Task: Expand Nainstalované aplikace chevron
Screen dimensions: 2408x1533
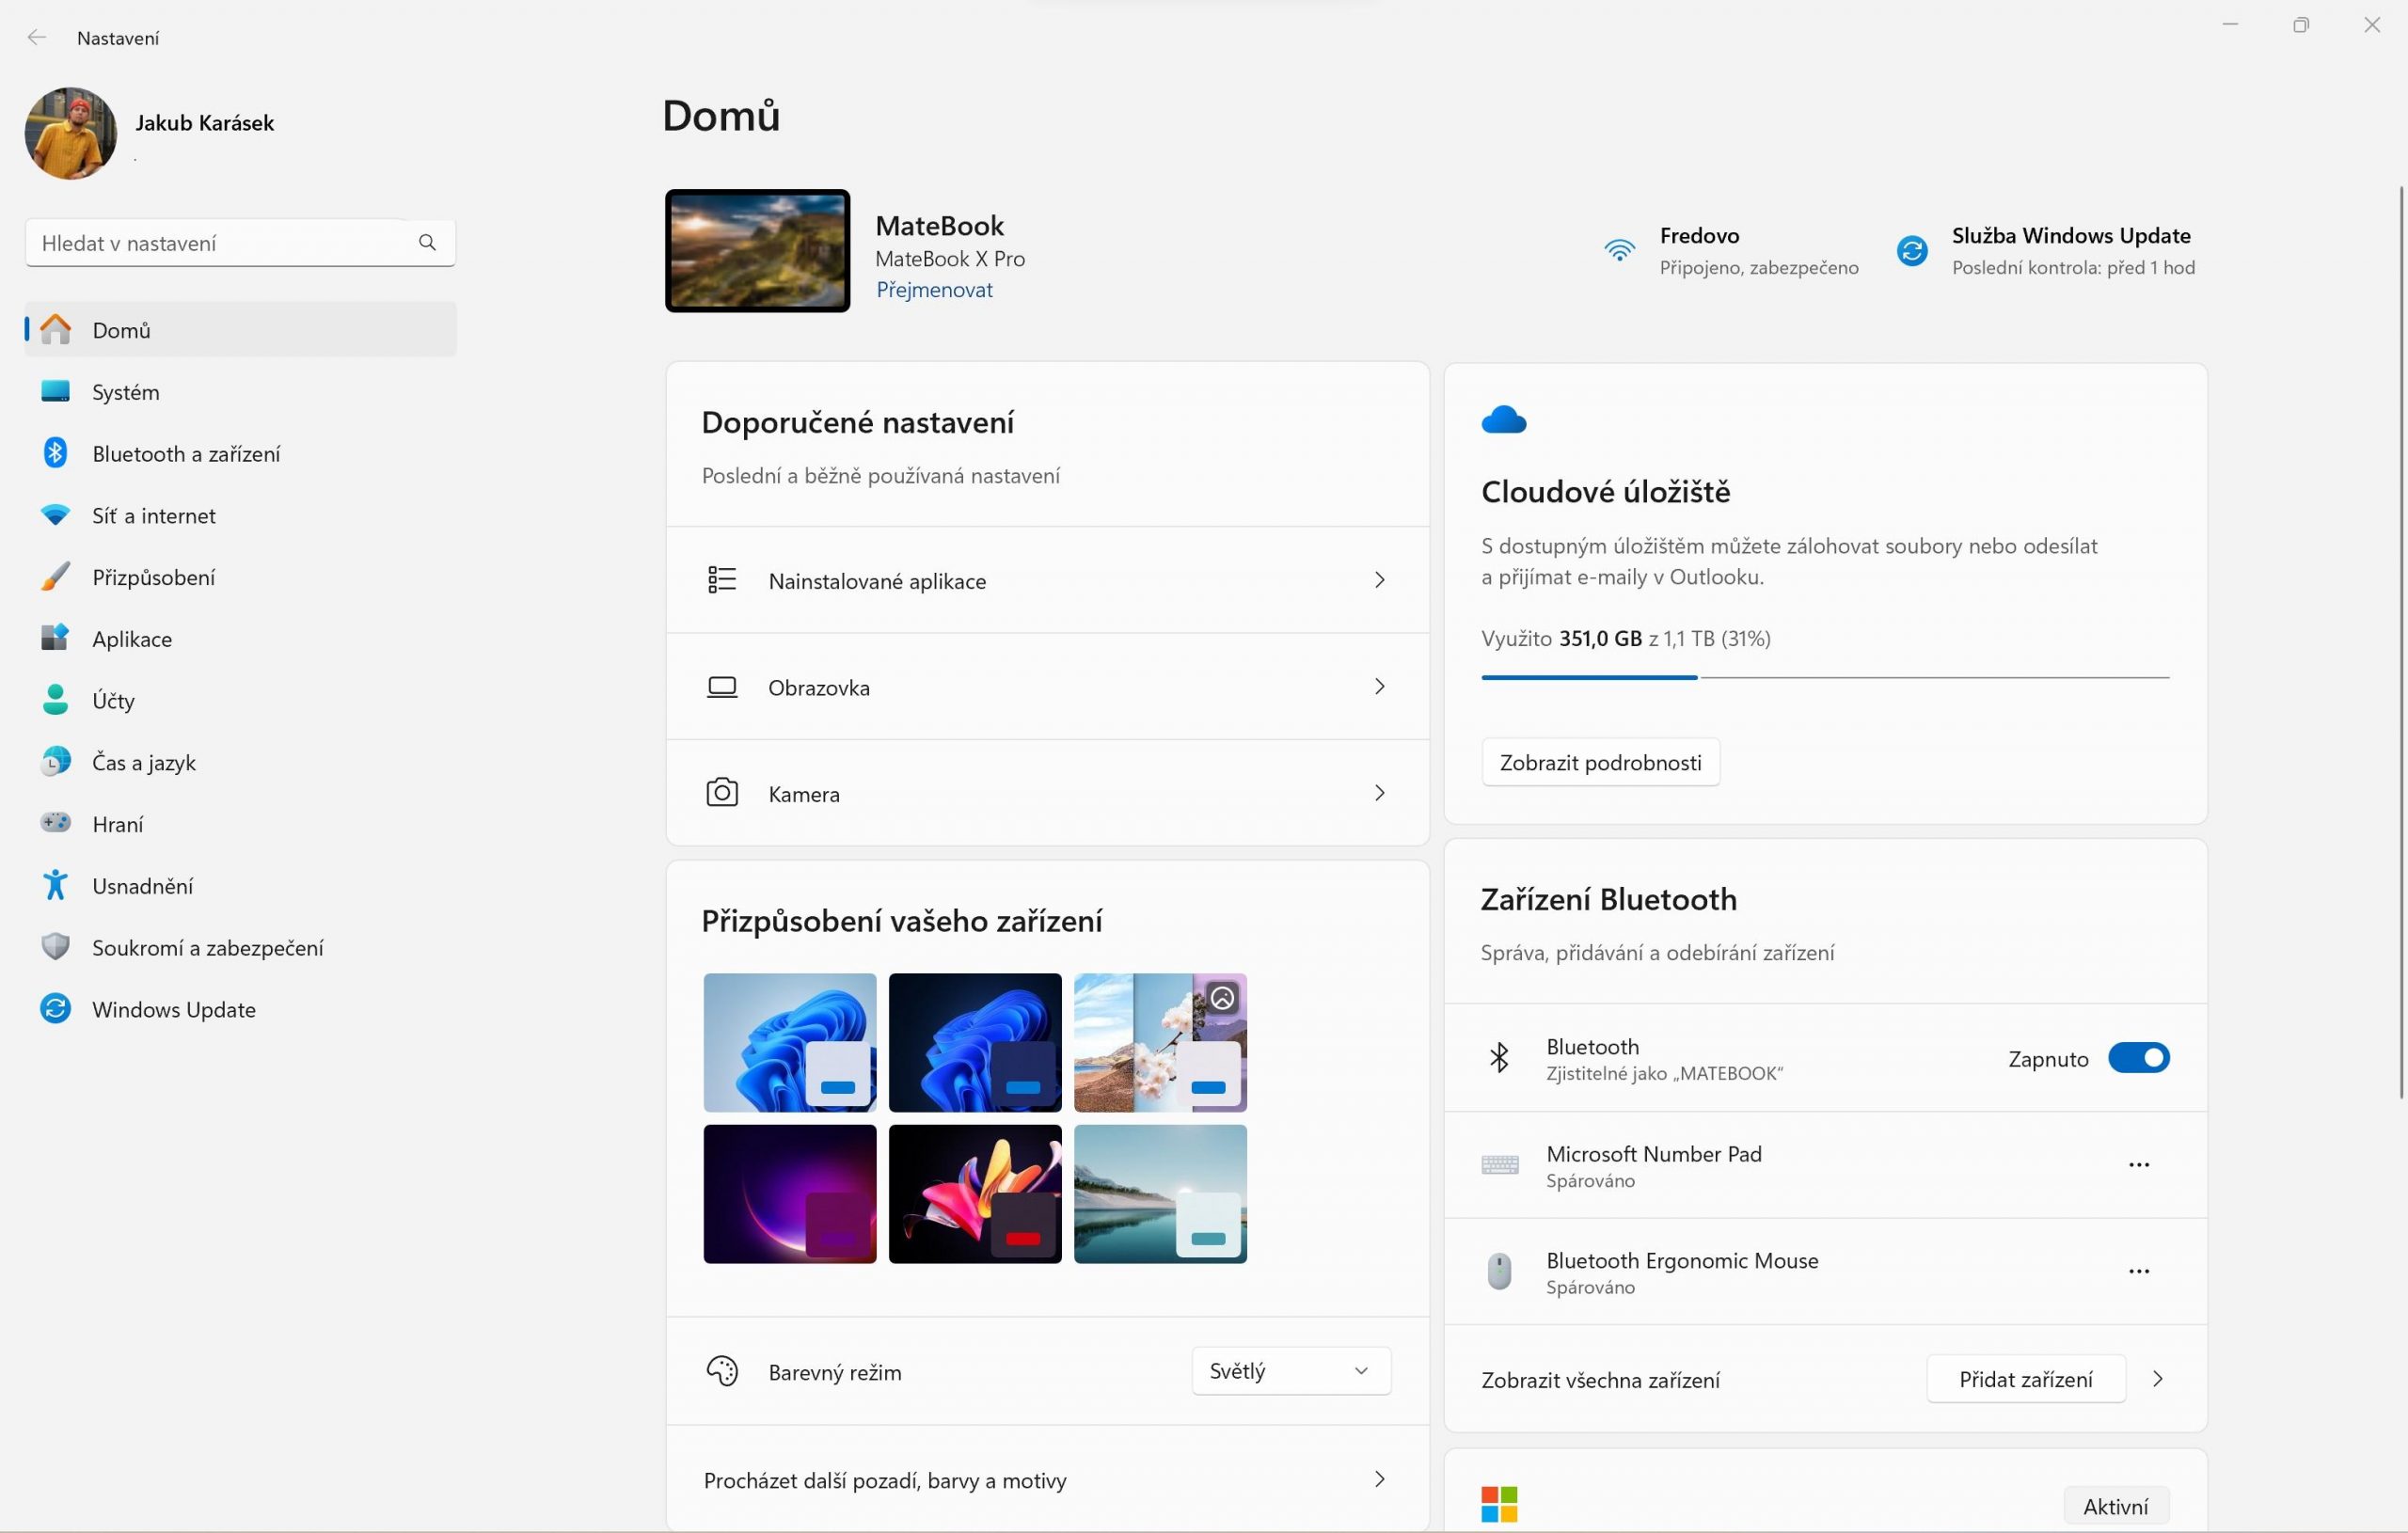Action: [1379, 580]
